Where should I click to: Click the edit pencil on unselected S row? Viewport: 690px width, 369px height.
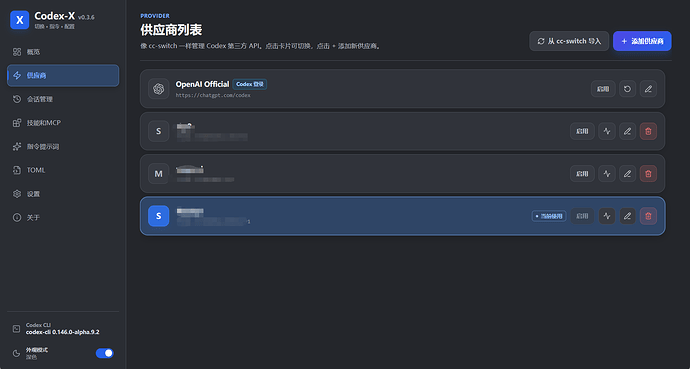tap(628, 131)
